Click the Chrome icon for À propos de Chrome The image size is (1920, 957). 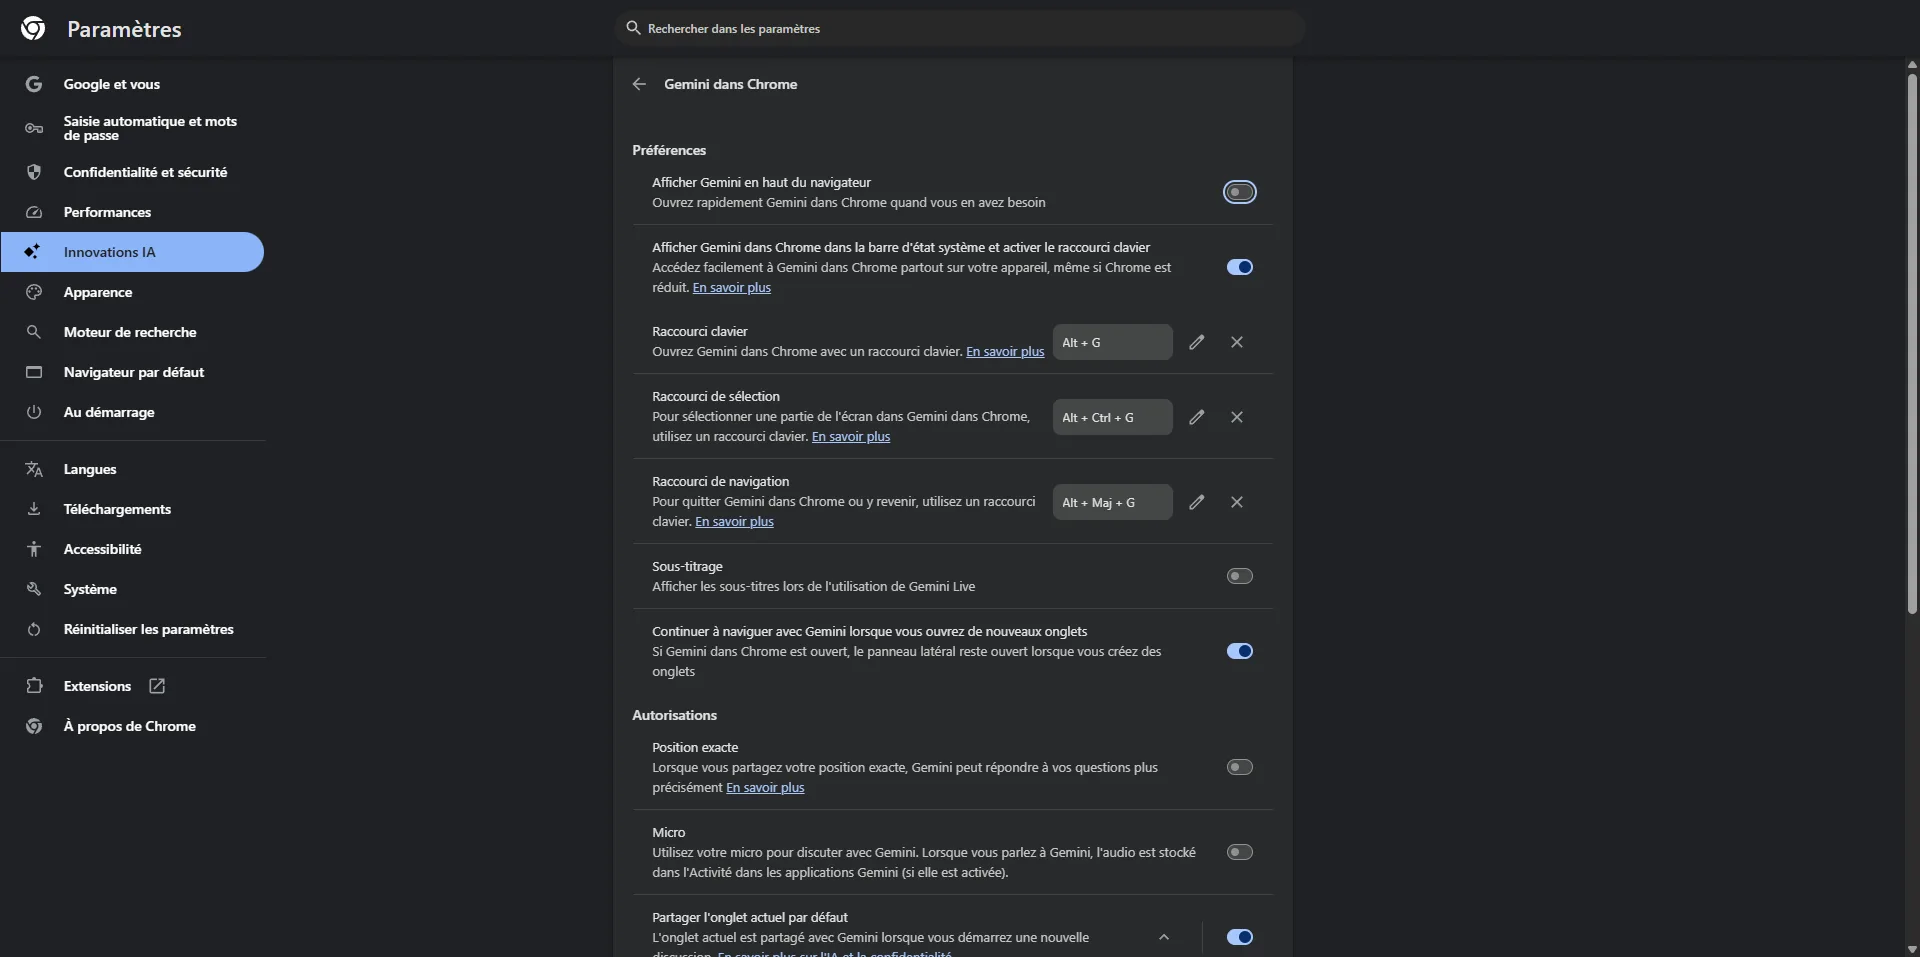pos(34,726)
